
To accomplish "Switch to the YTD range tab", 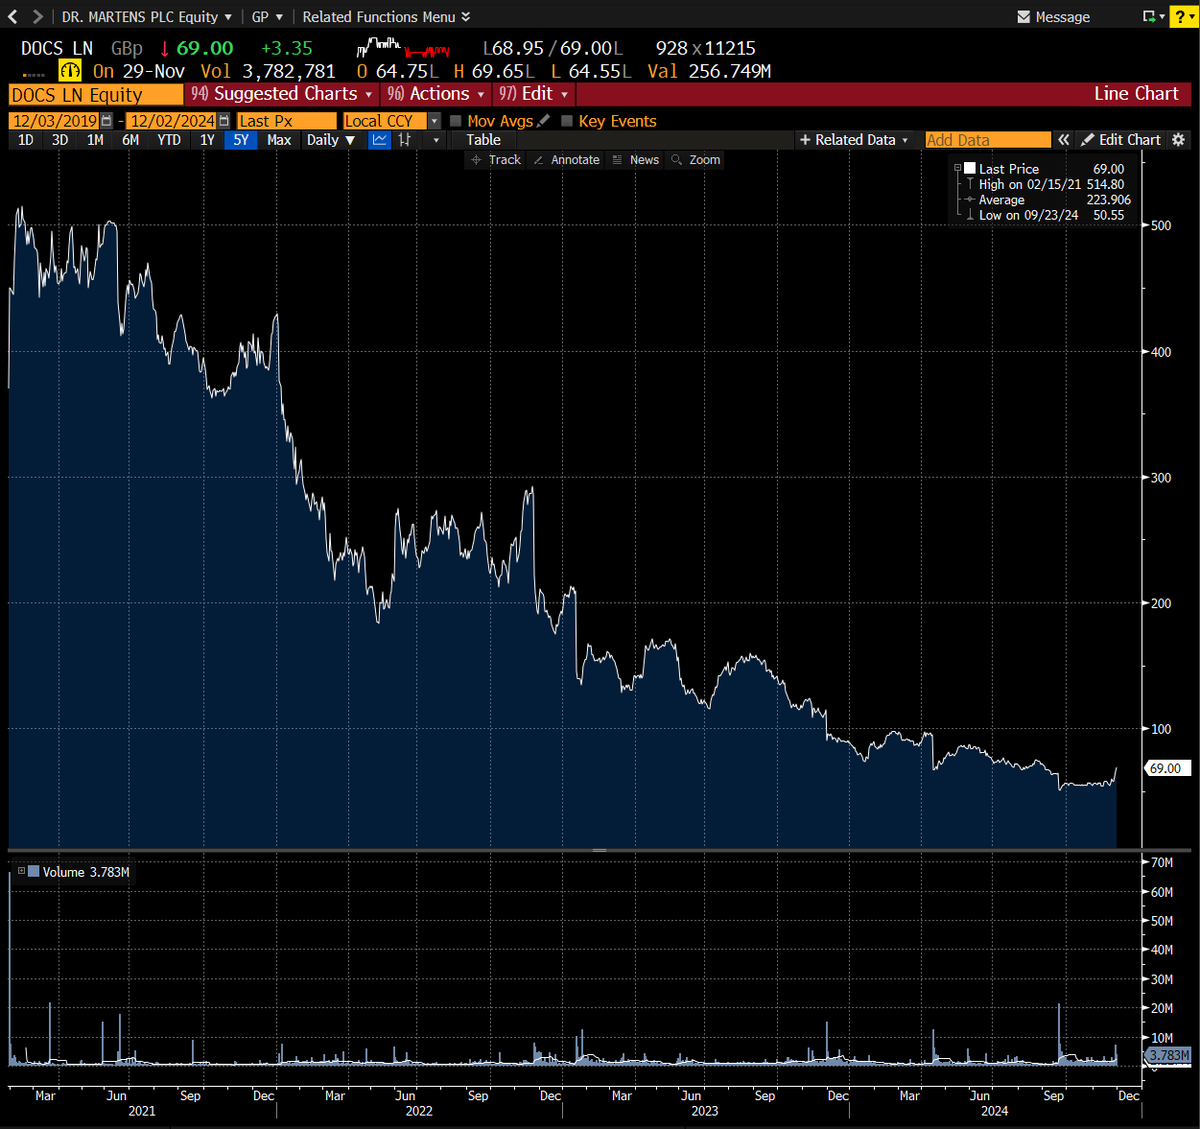I will (168, 140).
